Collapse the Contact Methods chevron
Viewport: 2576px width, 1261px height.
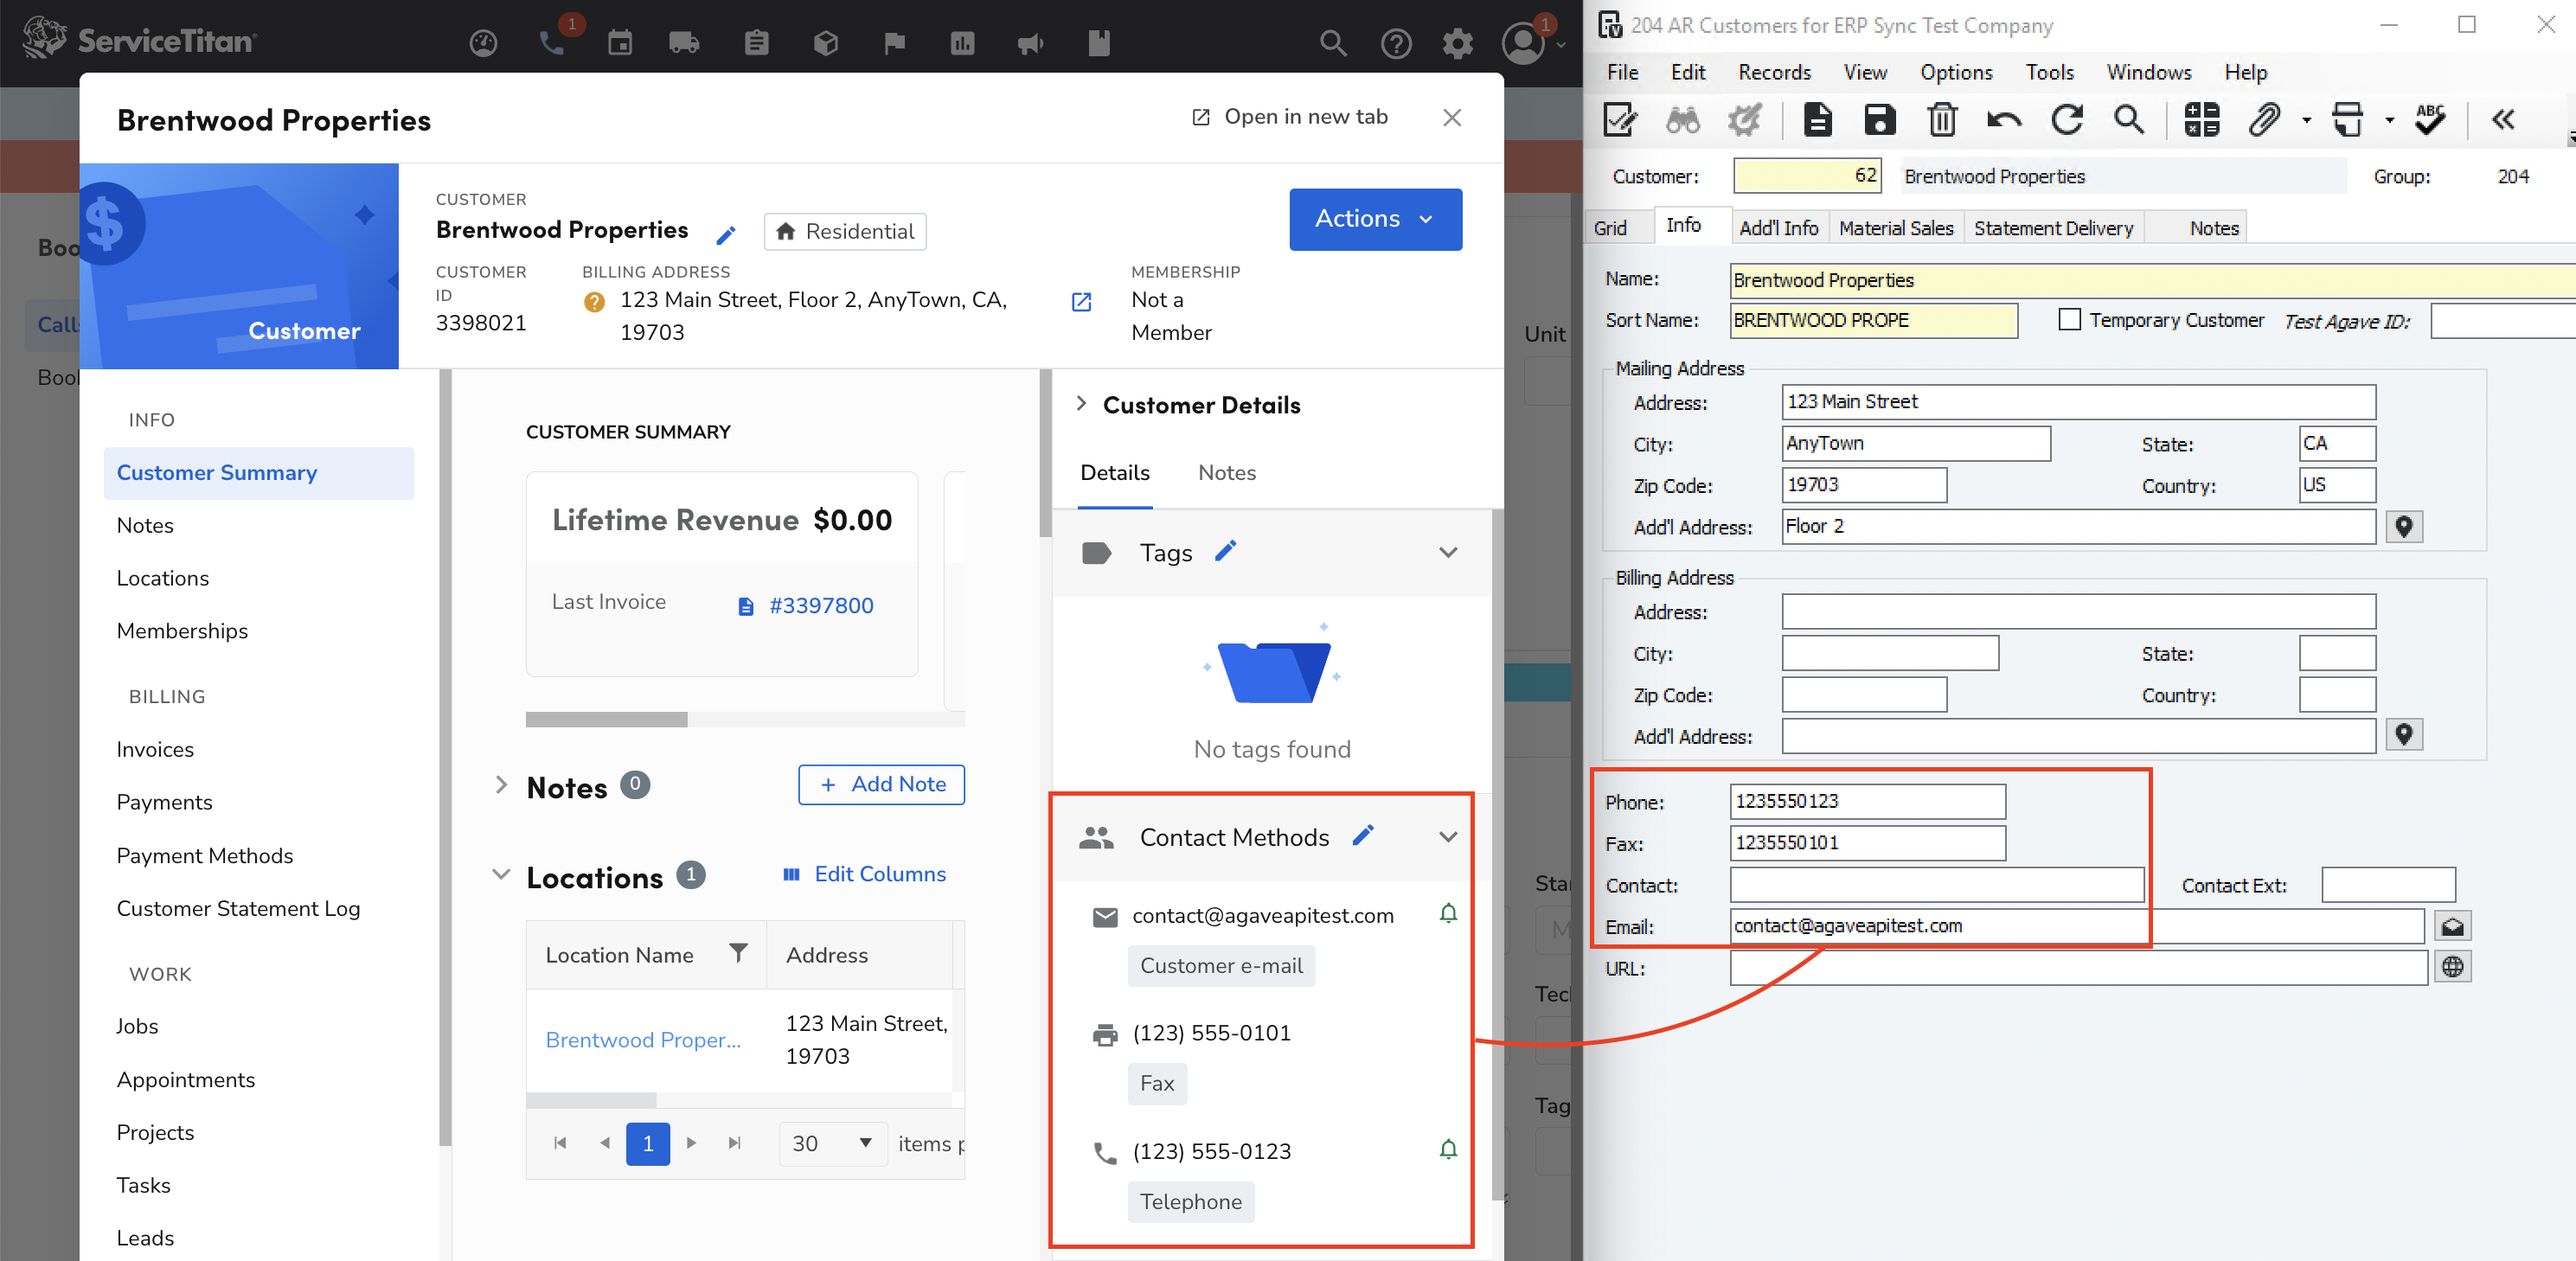1448,837
